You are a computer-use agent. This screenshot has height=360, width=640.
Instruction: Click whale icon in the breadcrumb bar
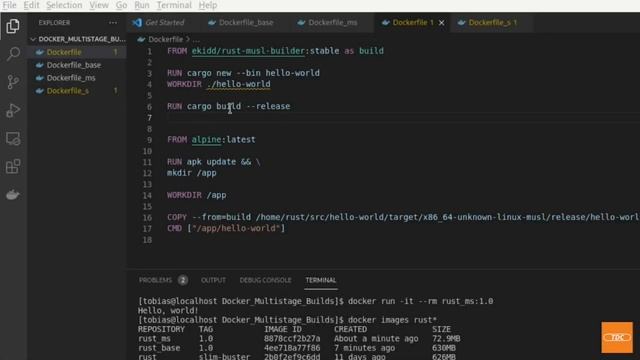click(141, 39)
